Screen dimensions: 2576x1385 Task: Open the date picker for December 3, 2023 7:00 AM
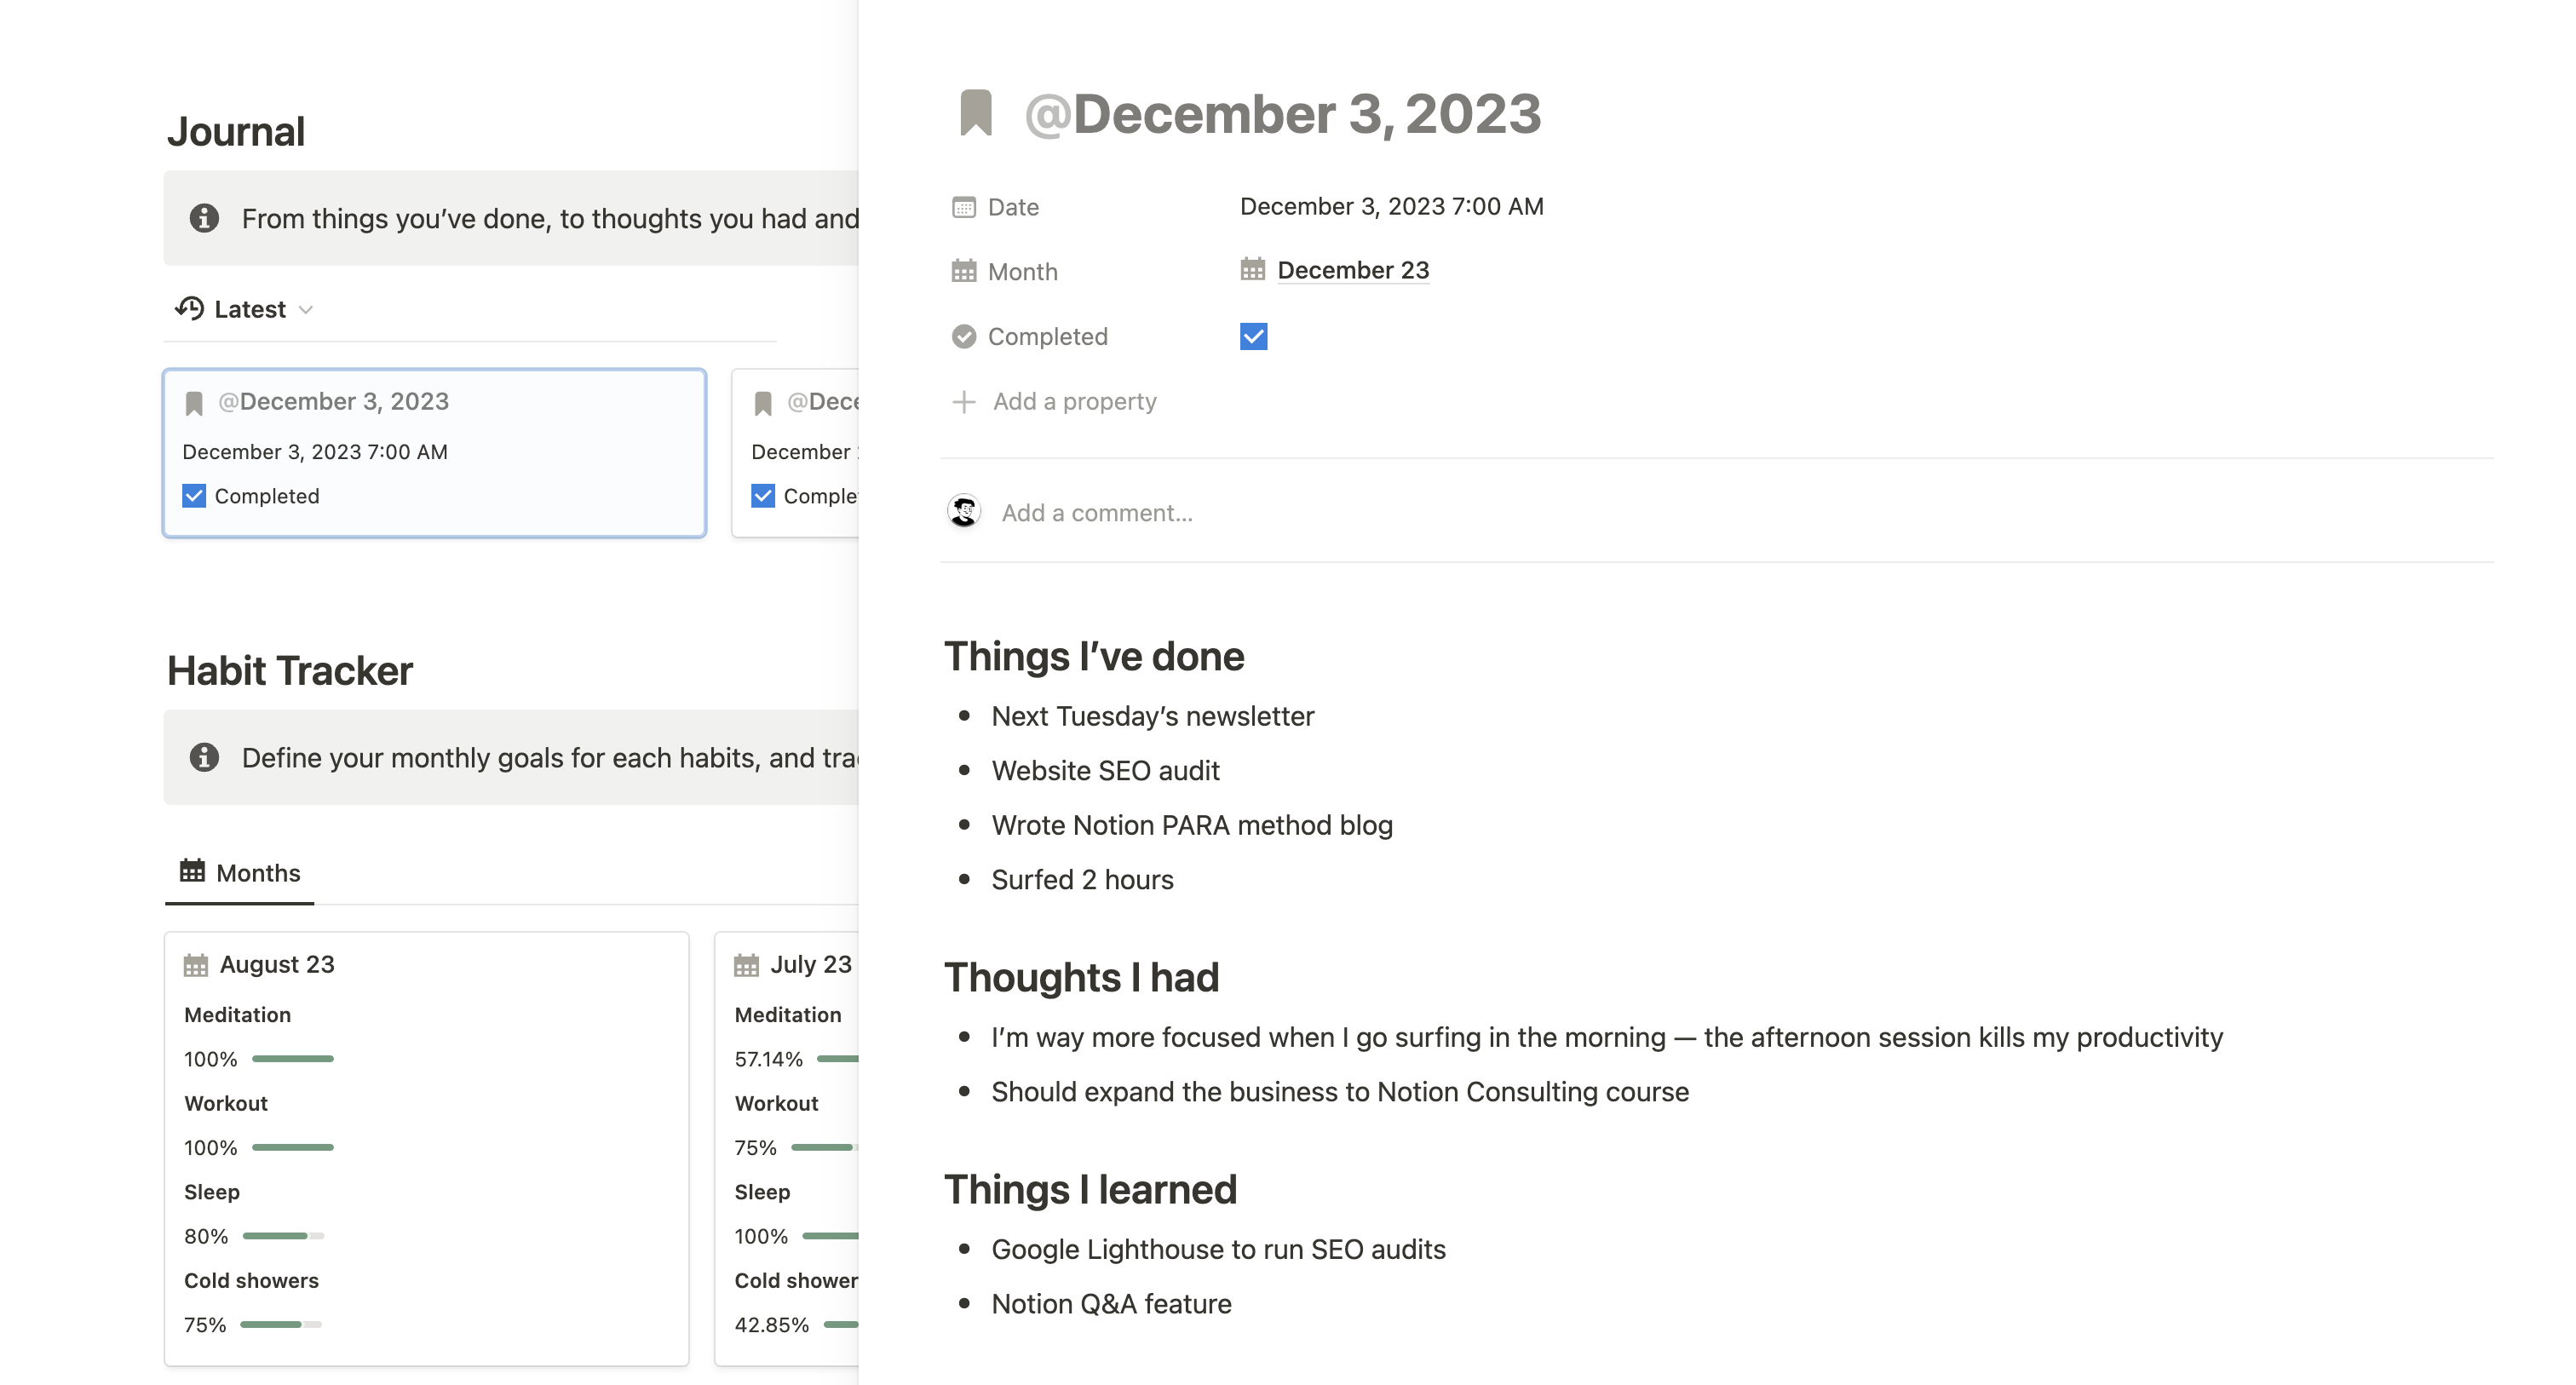click(1391, 207)
